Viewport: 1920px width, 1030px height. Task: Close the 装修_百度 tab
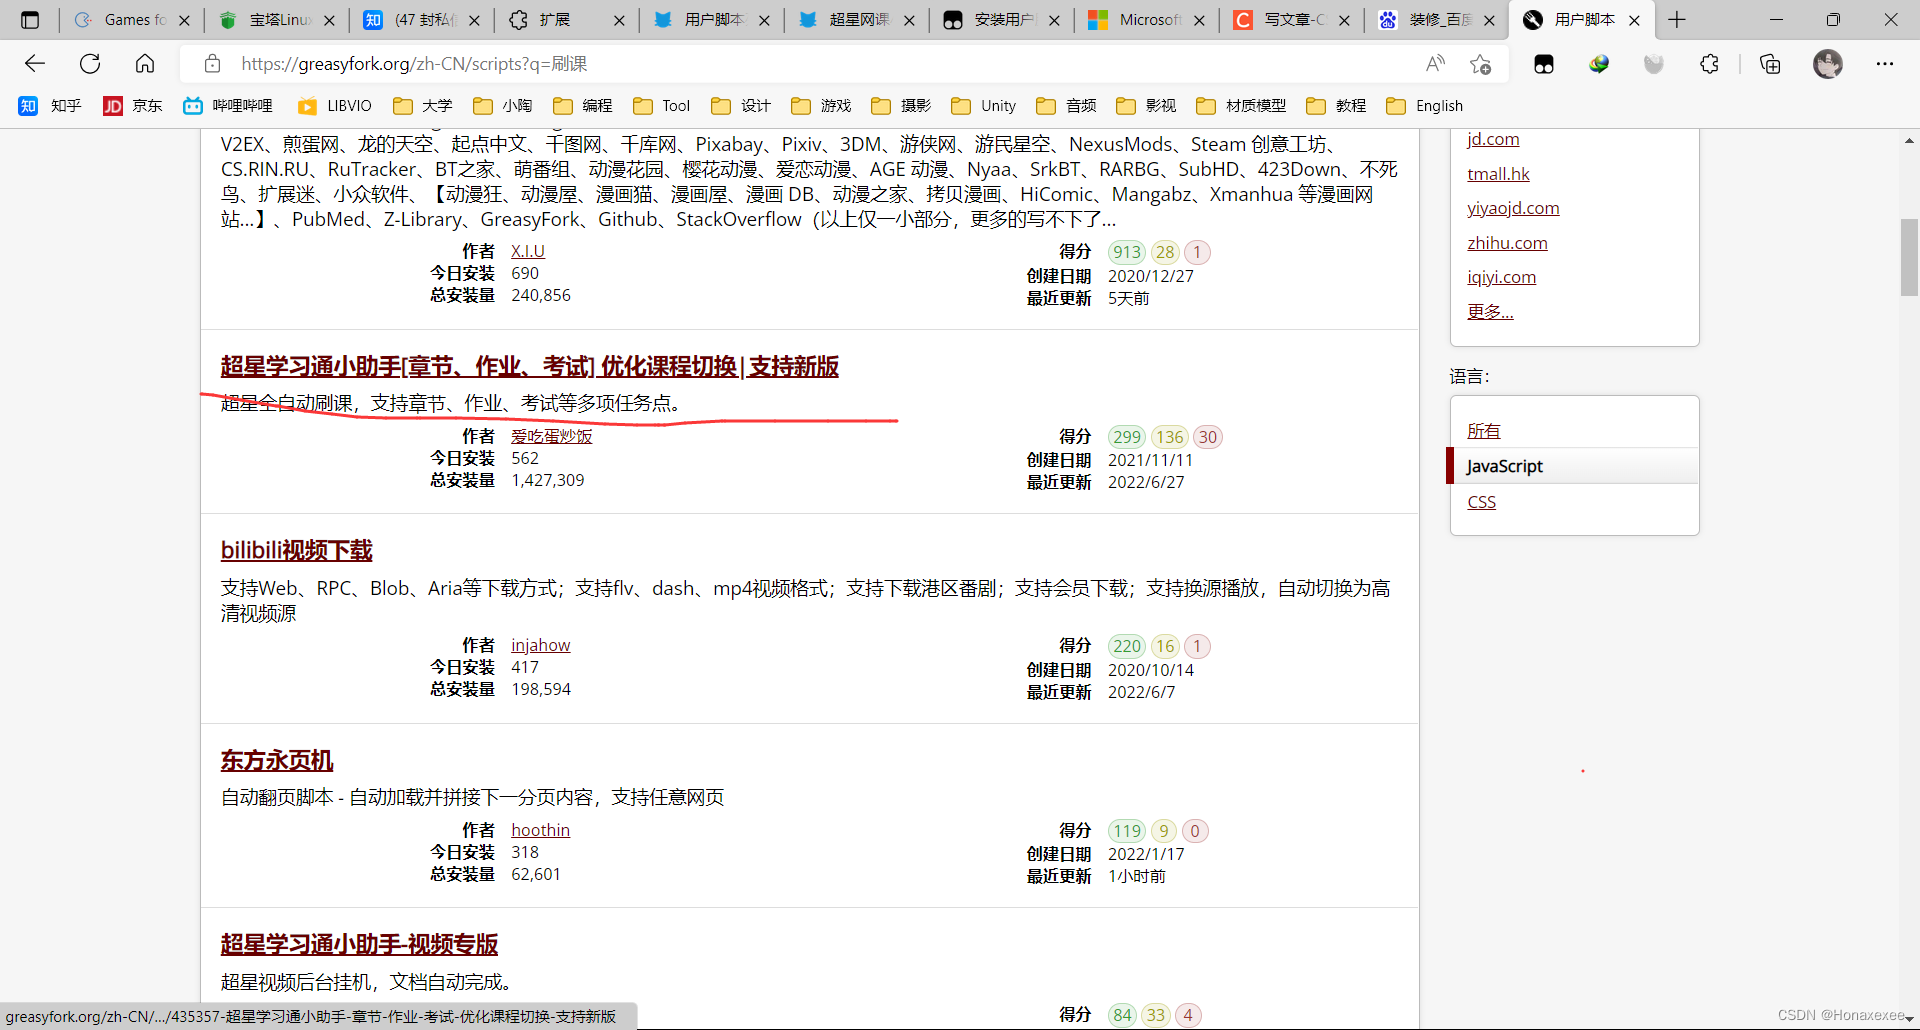(x=1489, y=20)
